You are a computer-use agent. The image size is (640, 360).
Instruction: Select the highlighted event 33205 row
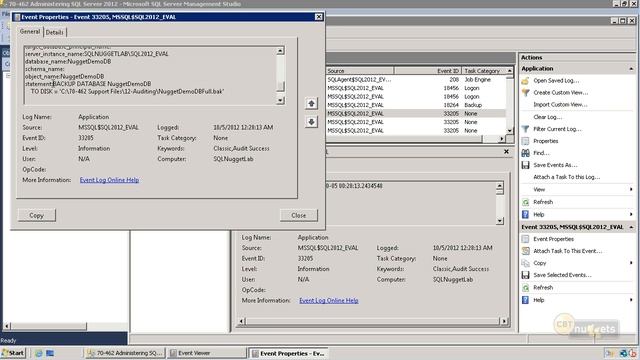[416, 113]
